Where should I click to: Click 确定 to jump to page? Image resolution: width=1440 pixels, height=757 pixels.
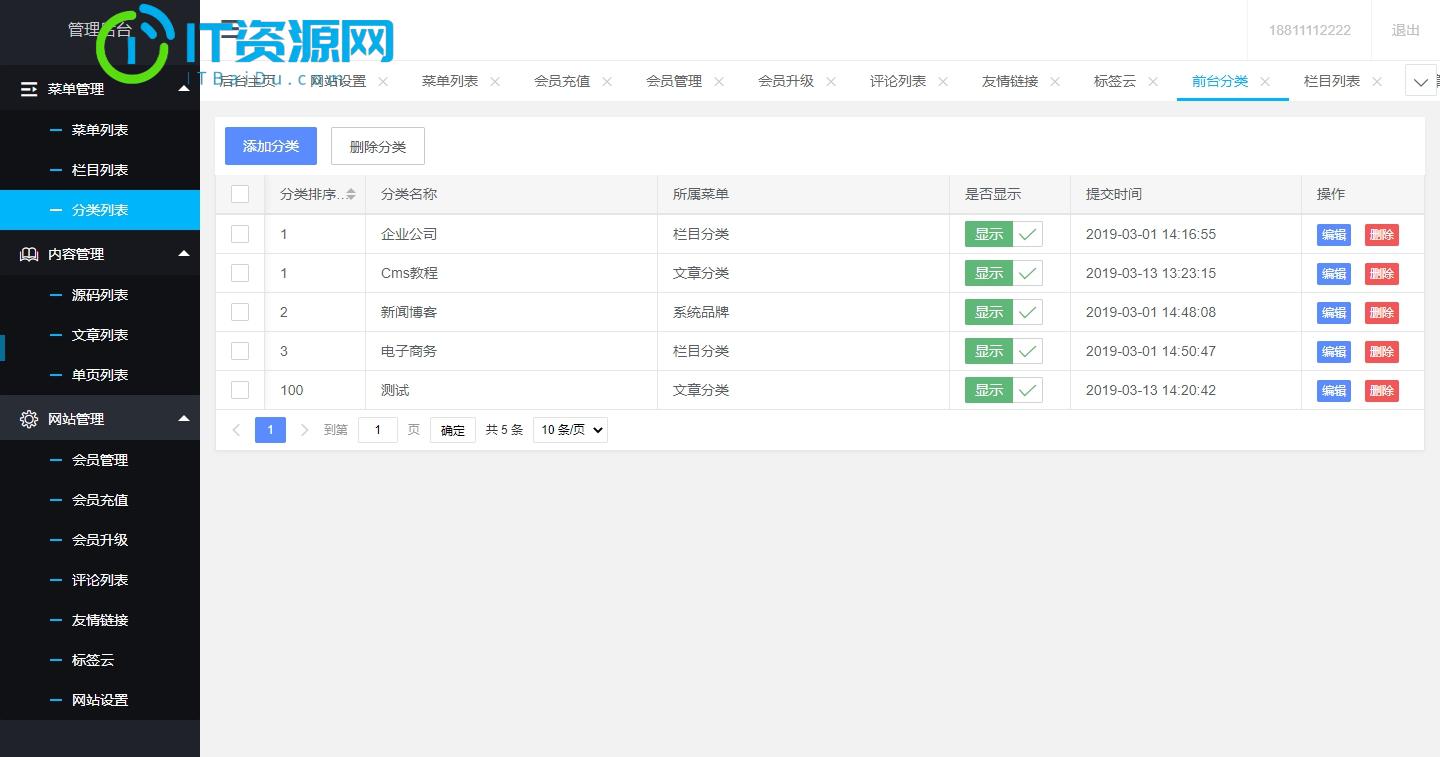453,430
